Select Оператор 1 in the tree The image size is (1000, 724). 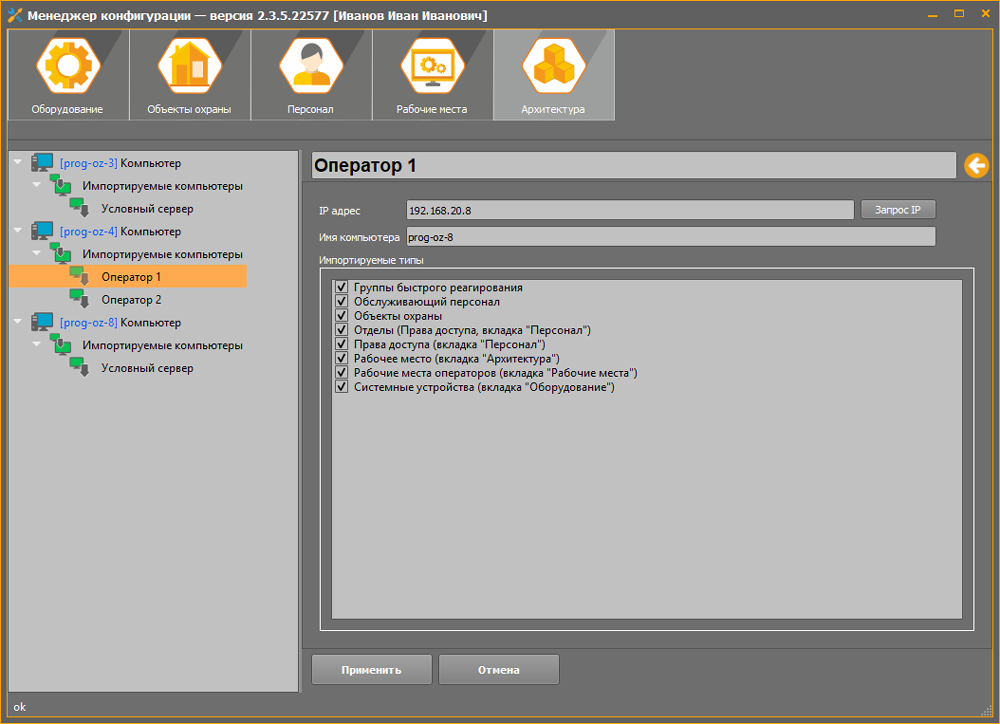131,277
